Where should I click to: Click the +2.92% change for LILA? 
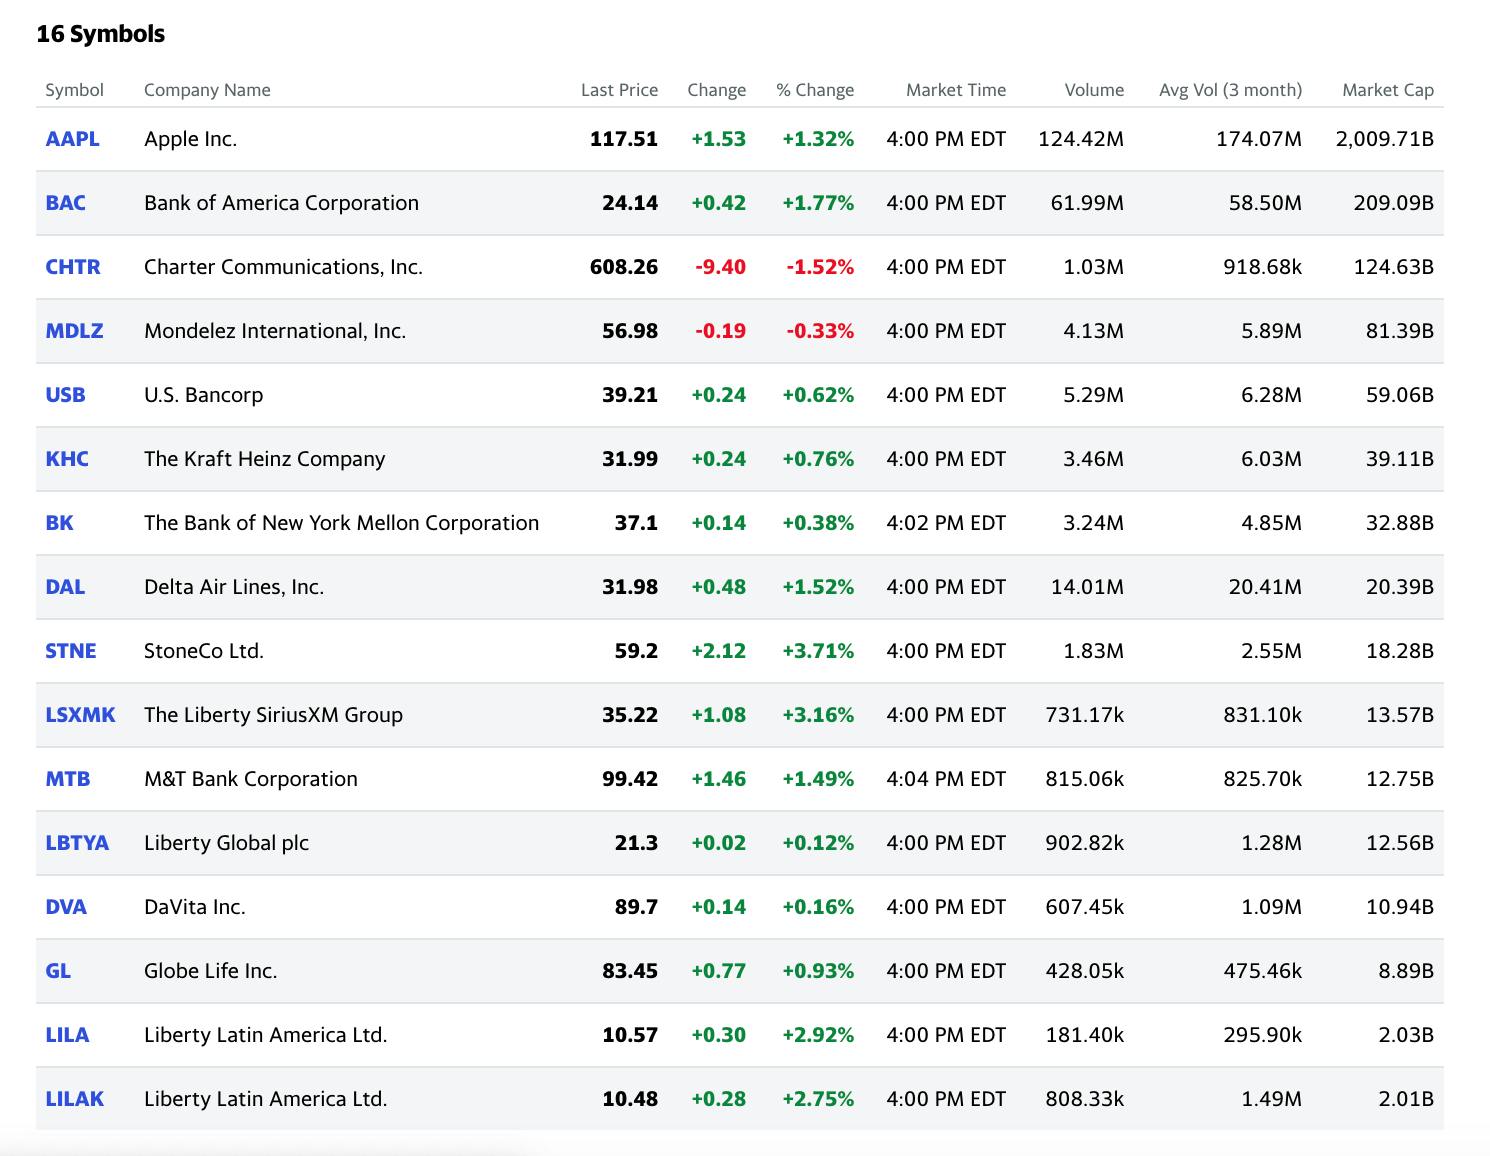coord(818,1035)
